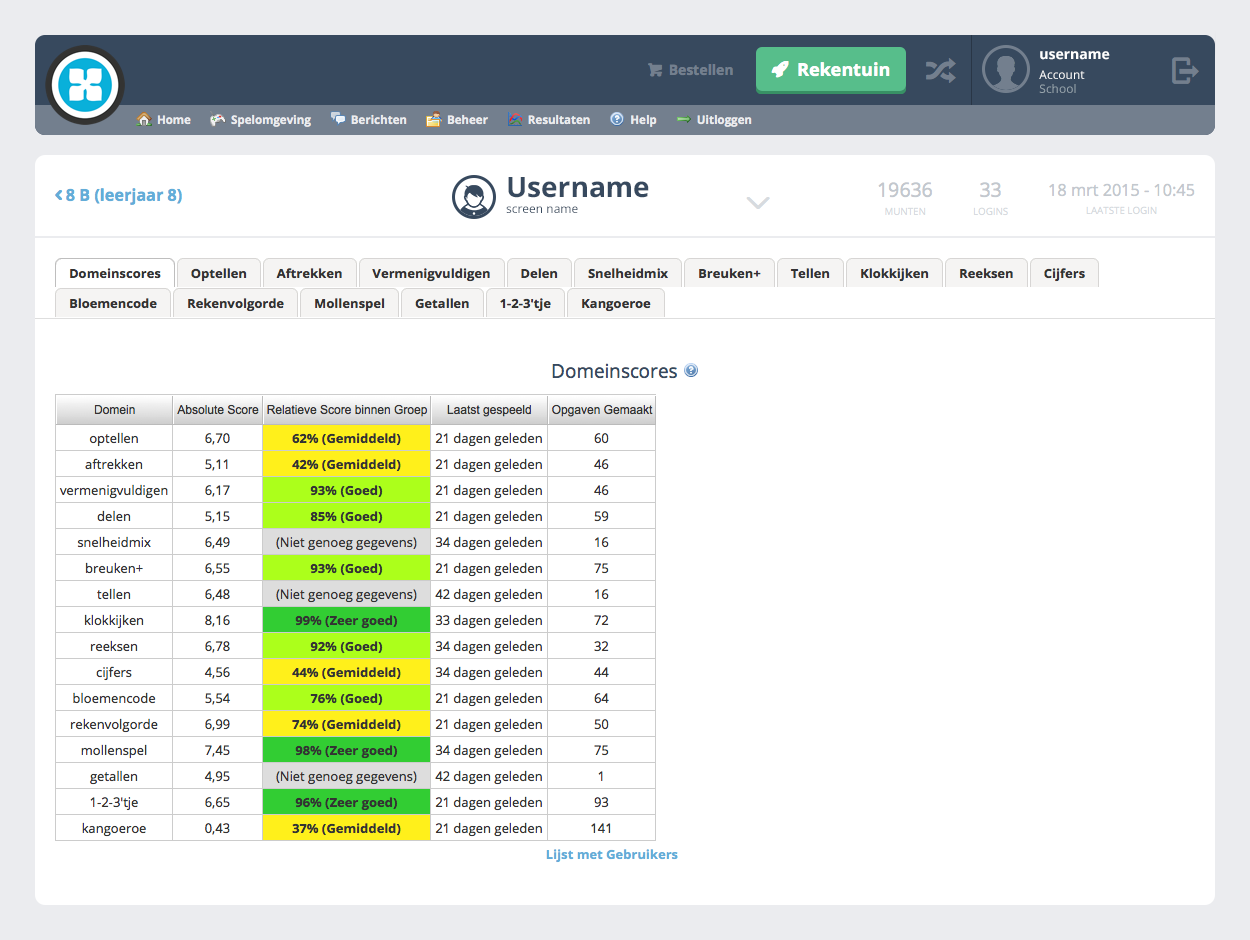
Task: Click the vermenigvuldigen domain cell
Action: (x=114, y=490)
